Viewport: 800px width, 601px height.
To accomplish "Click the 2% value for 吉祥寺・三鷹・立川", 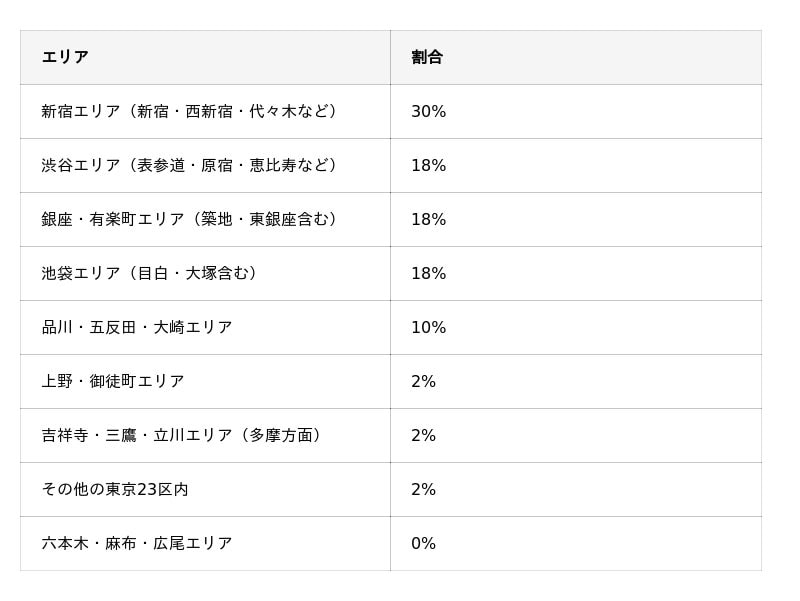I will [423, 436].
